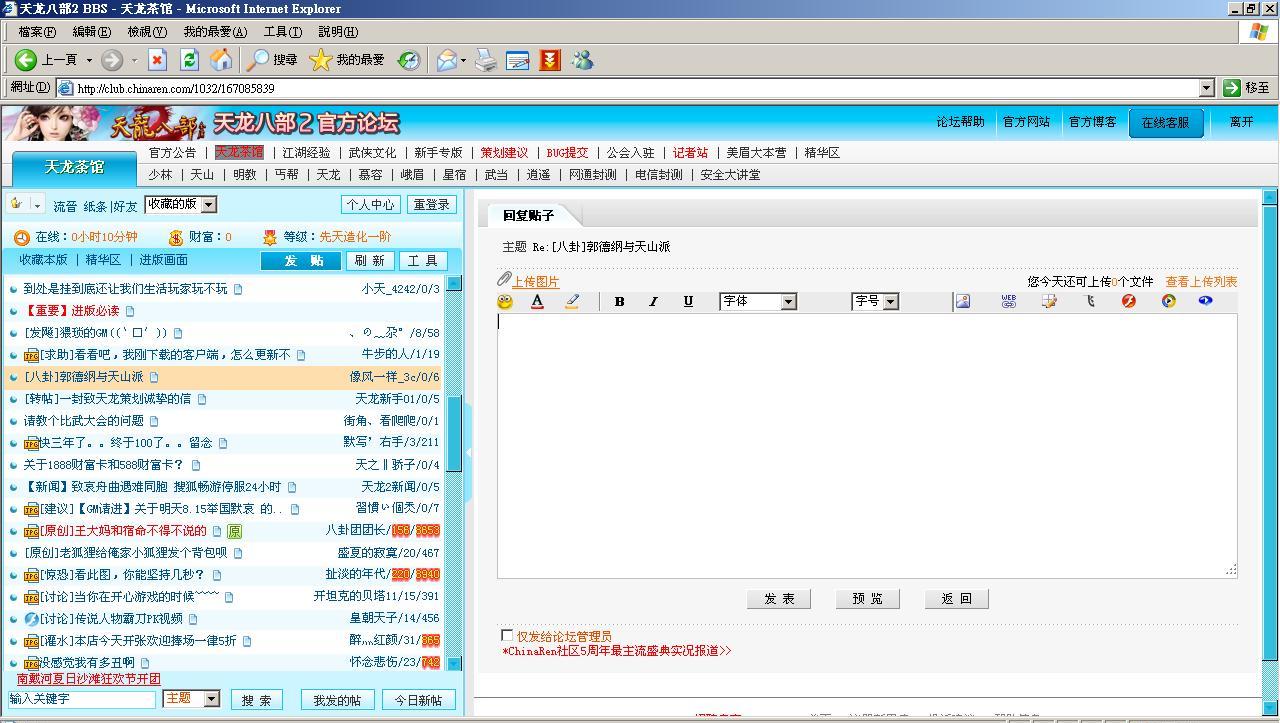Click the blue eye editor icon
Viewport: 1280px width, 723px height.
pos(1205,301)
